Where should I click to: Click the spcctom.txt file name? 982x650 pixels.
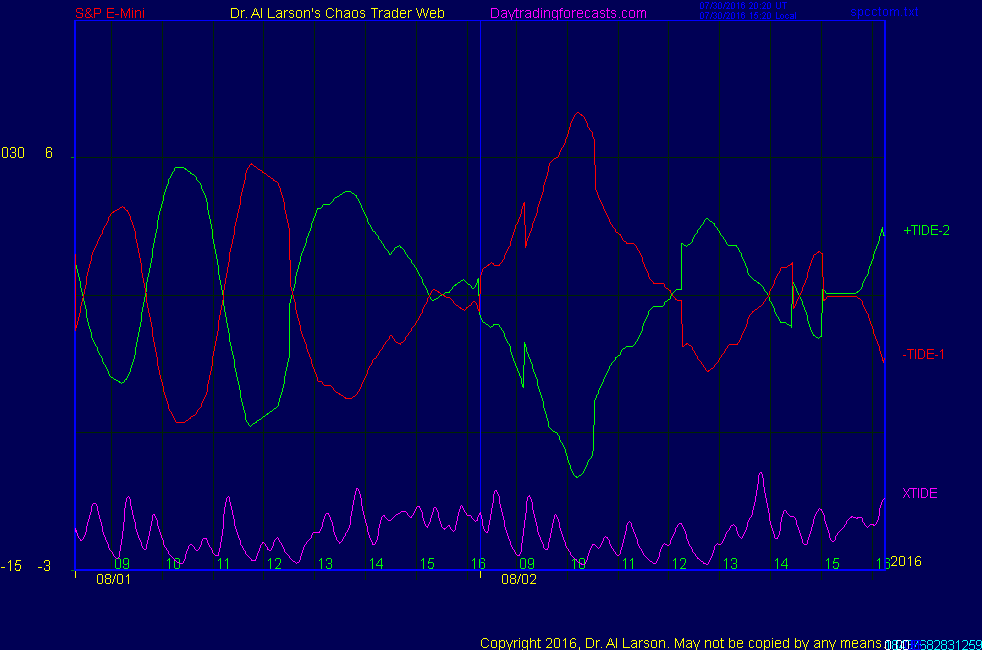click(884, 12)
